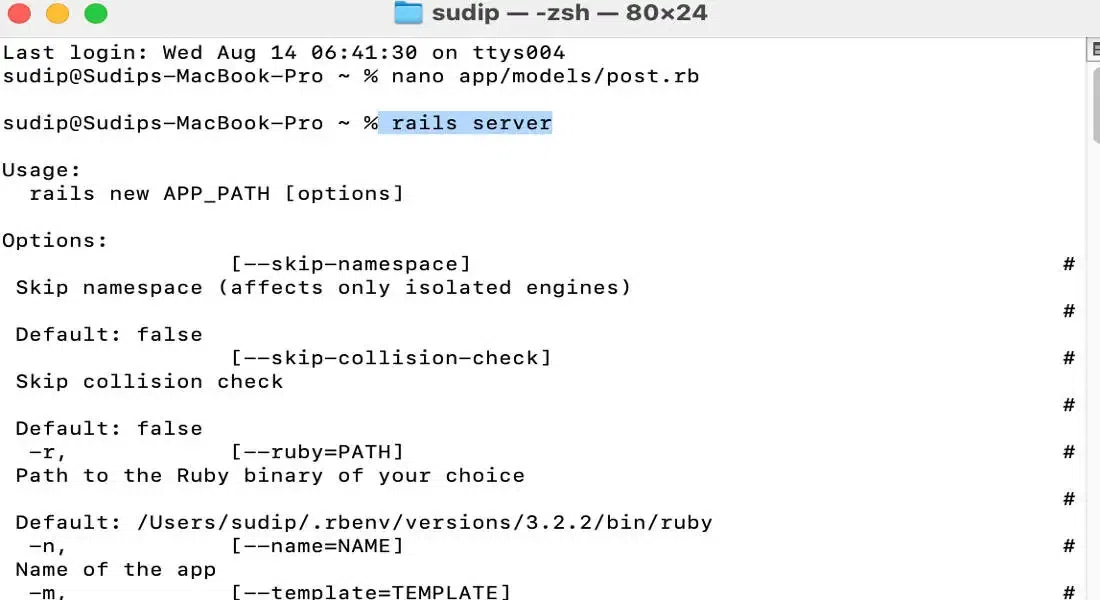Click the 'rails new APP_PATH [options]' line
The image size is (1100, 600).
tap(216, 193)
